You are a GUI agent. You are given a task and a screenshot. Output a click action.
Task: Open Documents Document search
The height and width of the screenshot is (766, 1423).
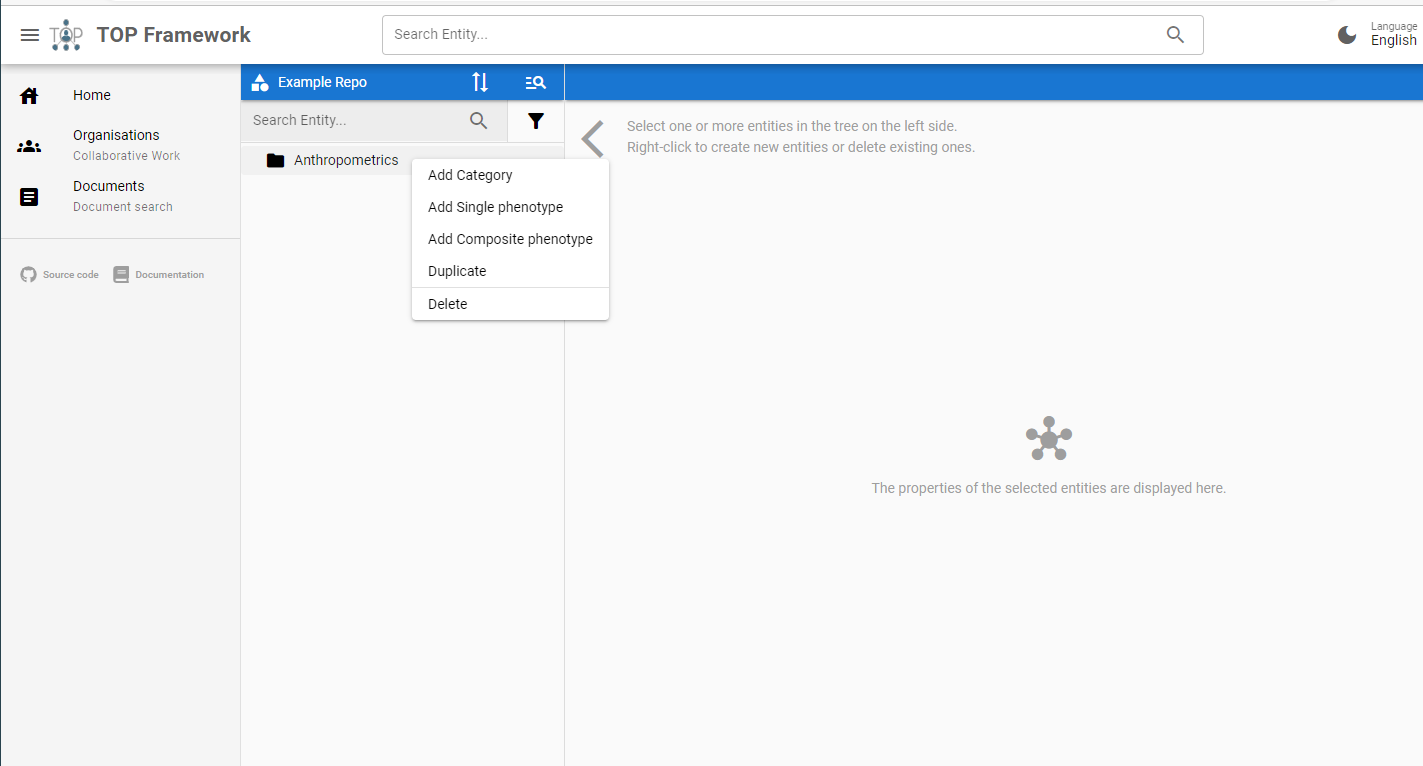coord(120,196)
